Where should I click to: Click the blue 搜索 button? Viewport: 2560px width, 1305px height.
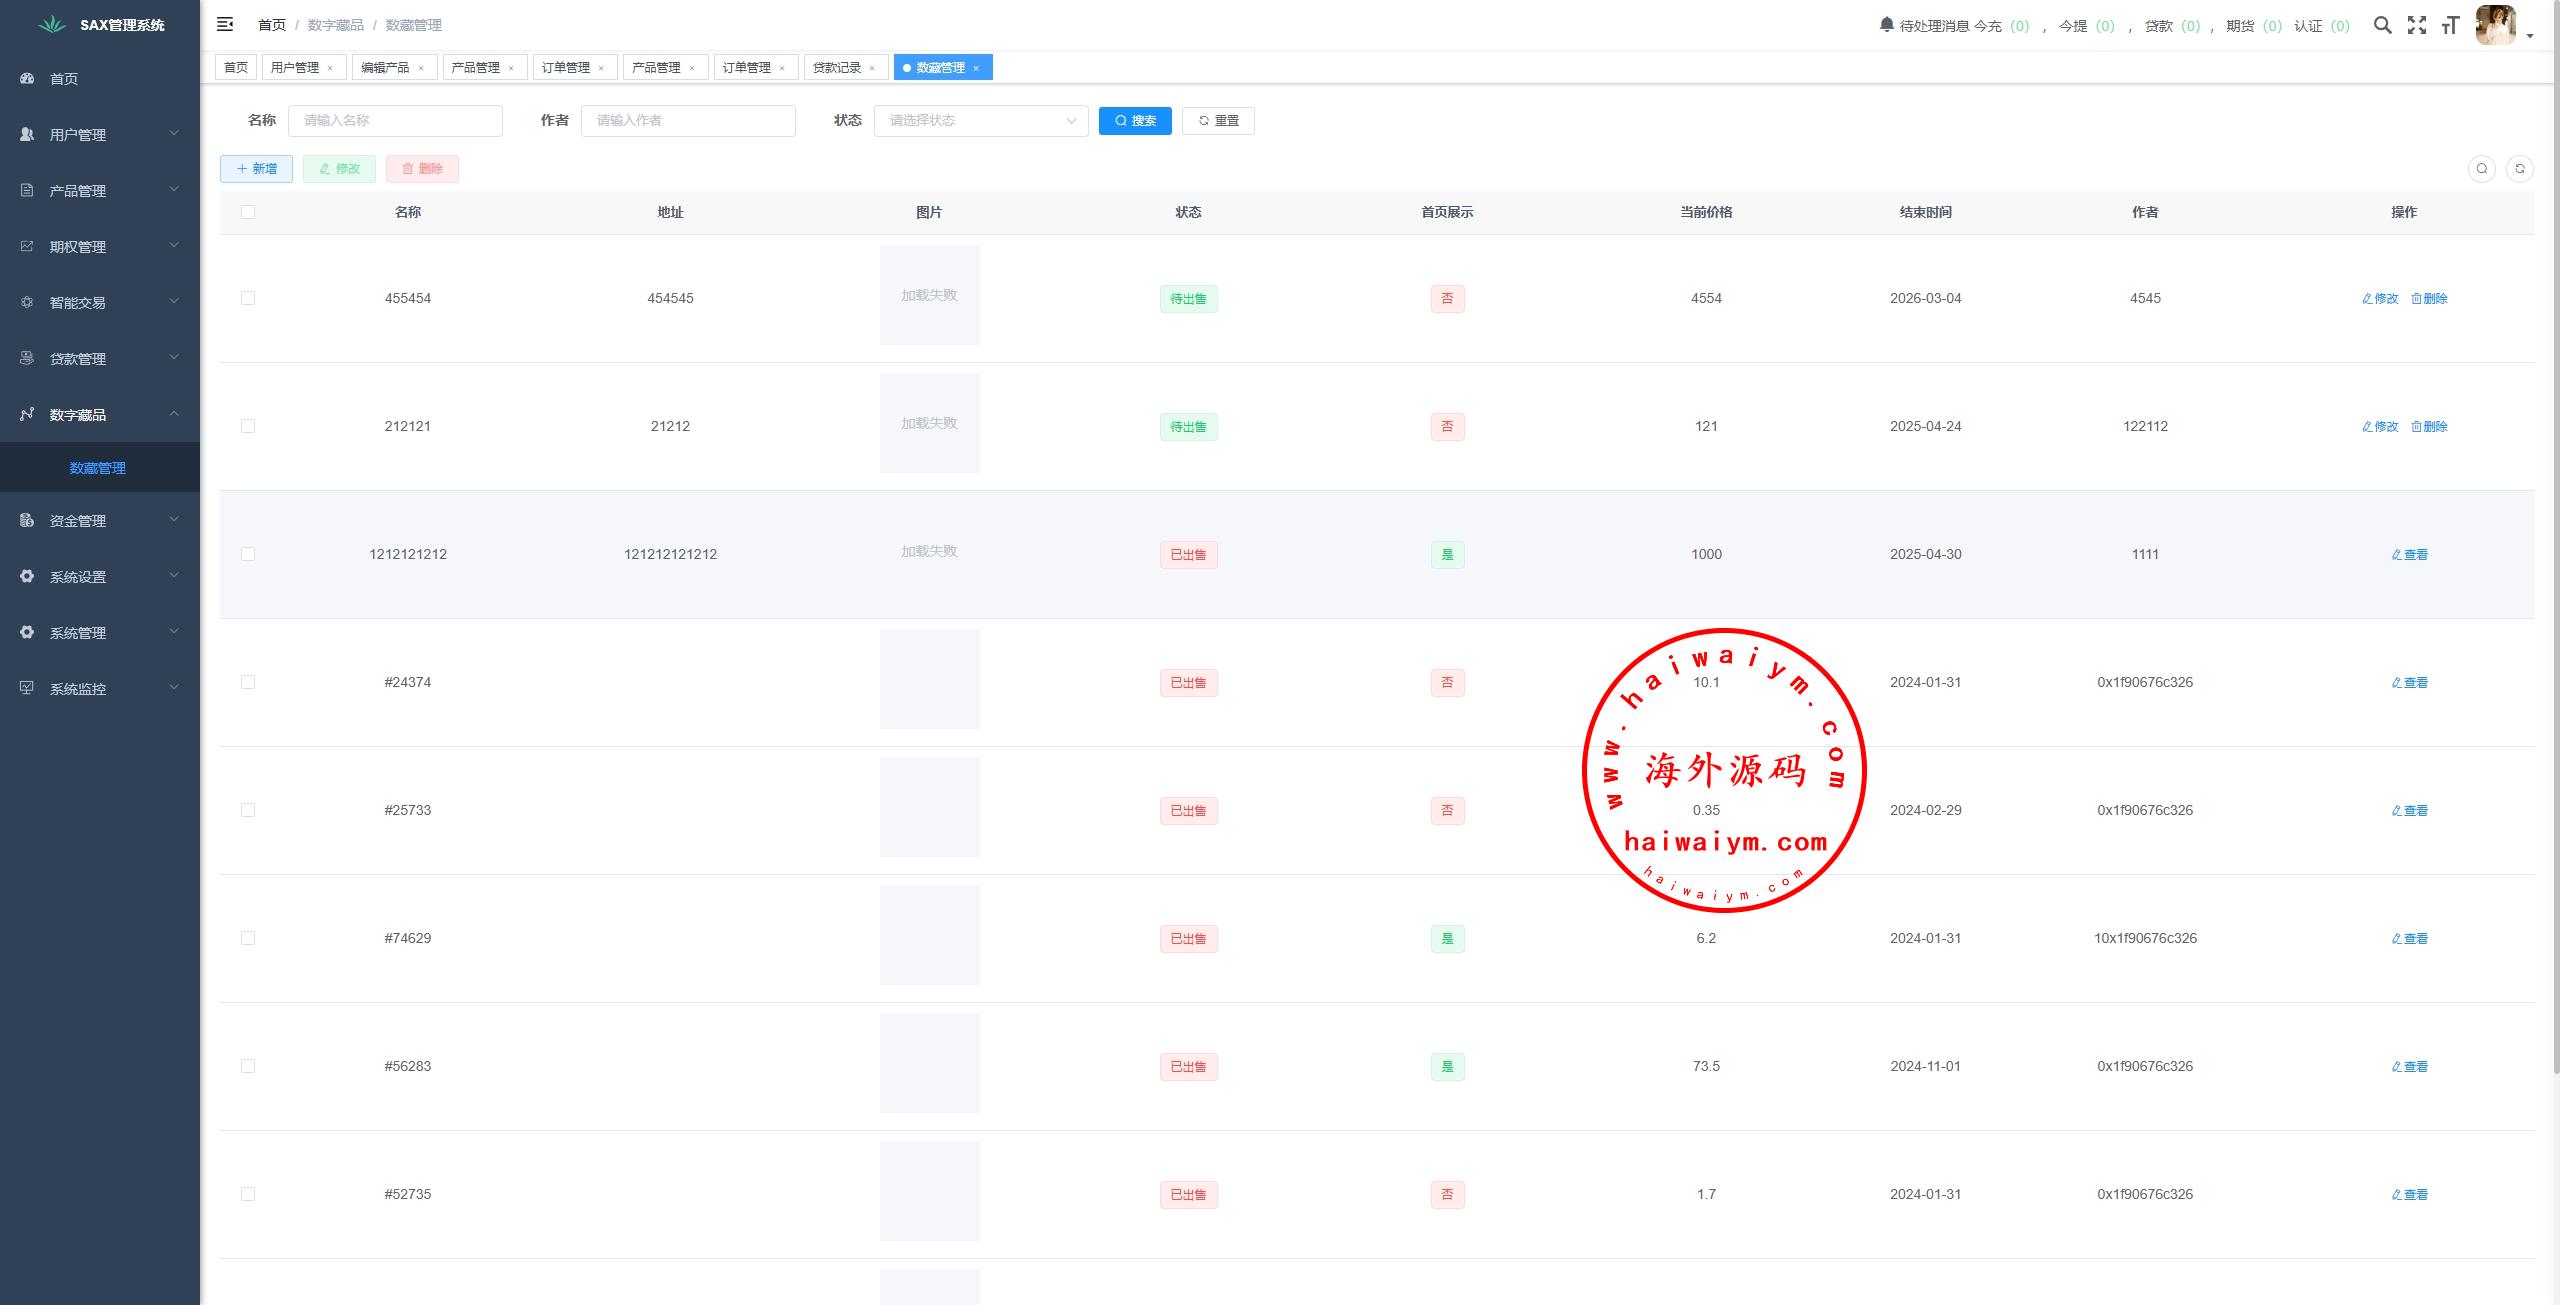[1135, 121]
